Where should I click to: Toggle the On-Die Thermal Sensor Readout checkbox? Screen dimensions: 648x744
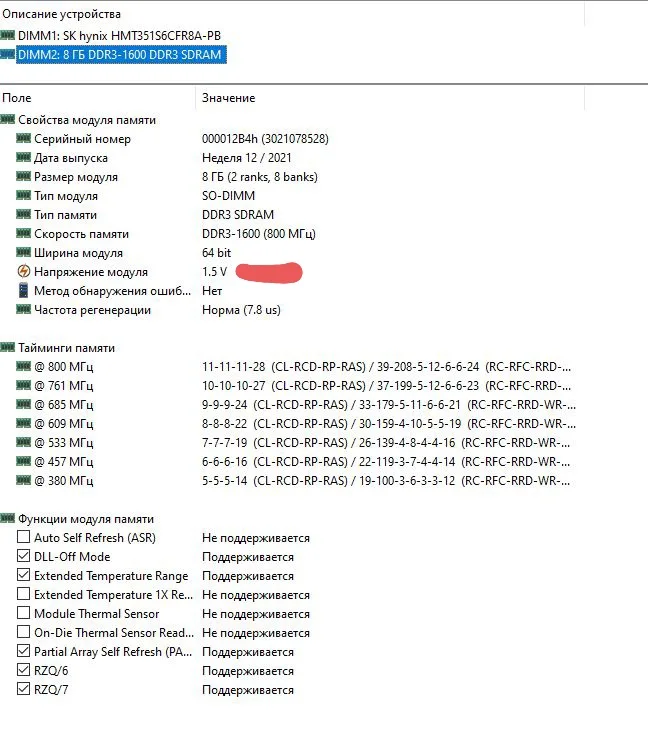click(x=23, y=632)
